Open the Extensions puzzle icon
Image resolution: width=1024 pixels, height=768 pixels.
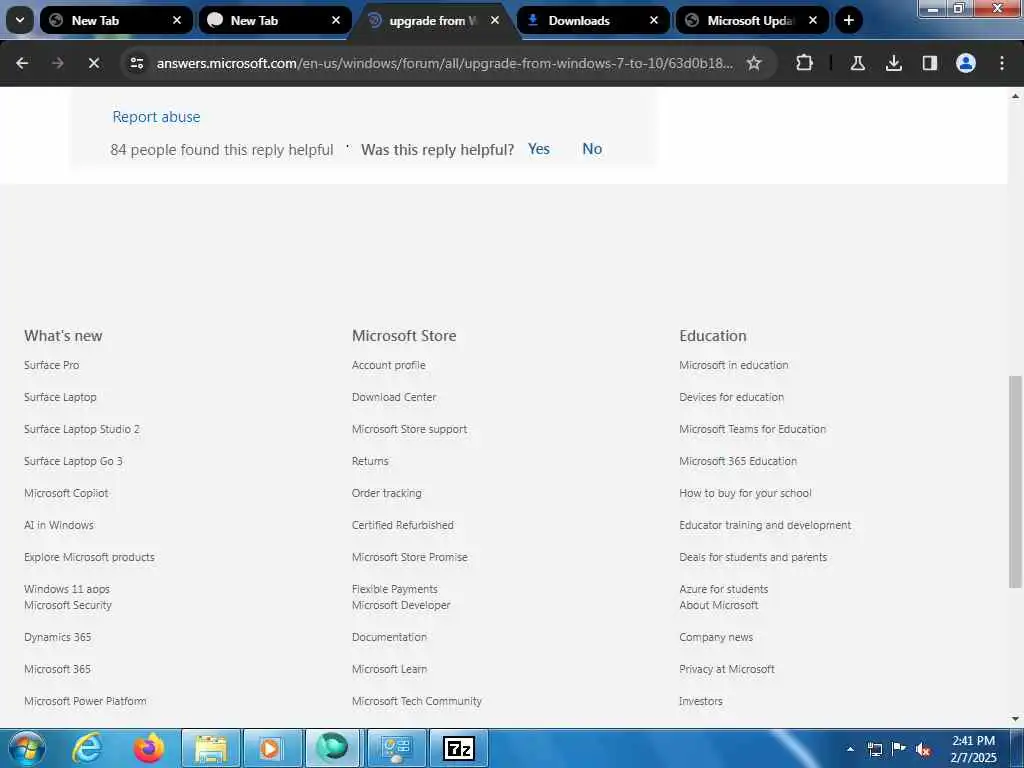pos(805,63)
